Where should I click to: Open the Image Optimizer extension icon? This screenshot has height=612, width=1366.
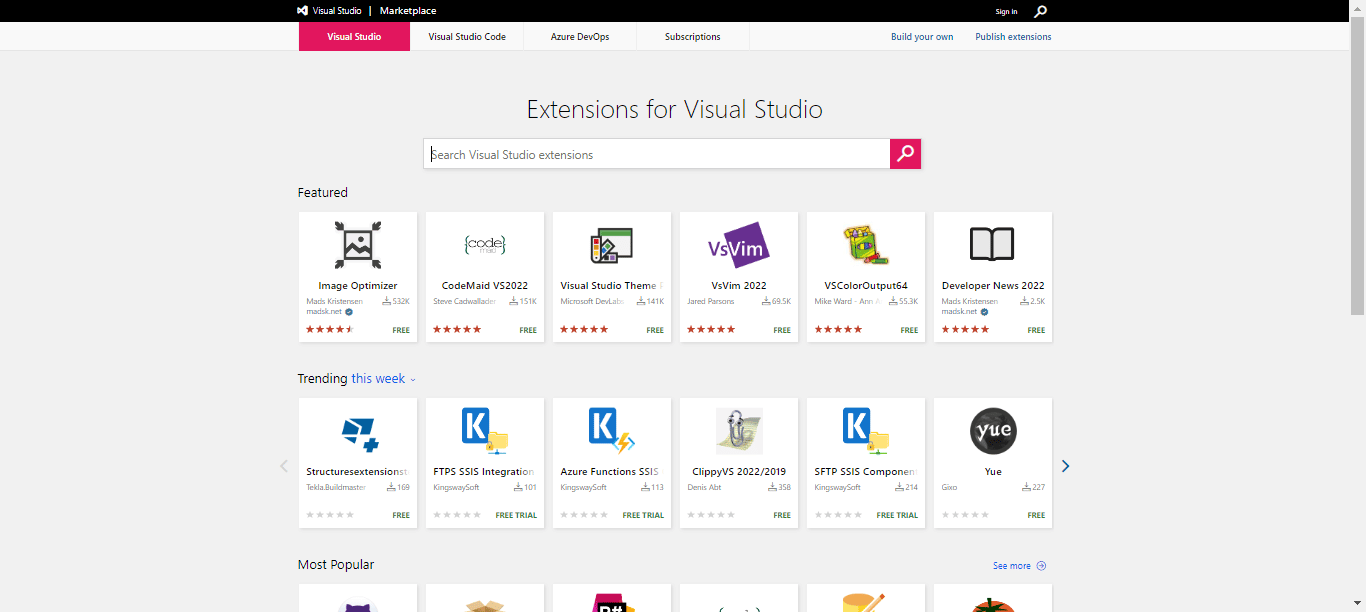pyautogui.click(x=357, y=244)
